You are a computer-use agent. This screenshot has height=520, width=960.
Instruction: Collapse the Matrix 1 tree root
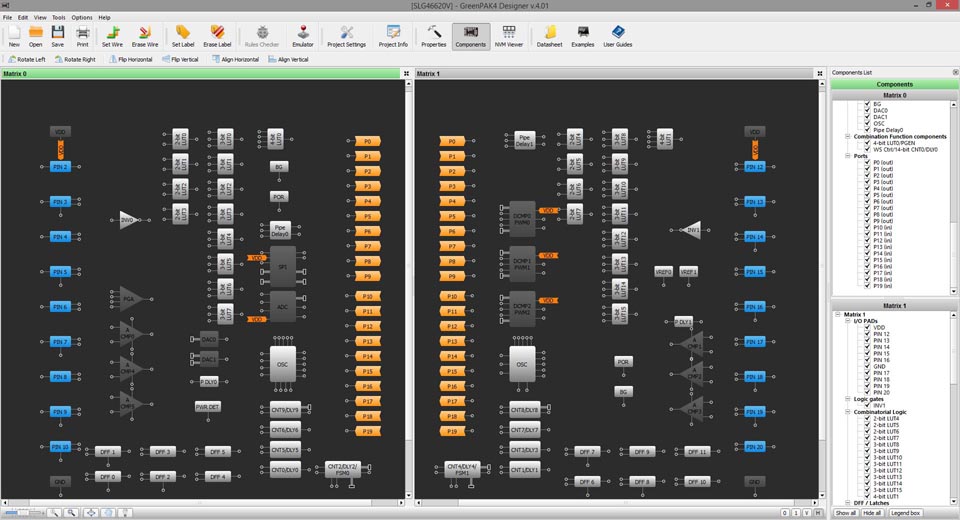coord(838,314)
